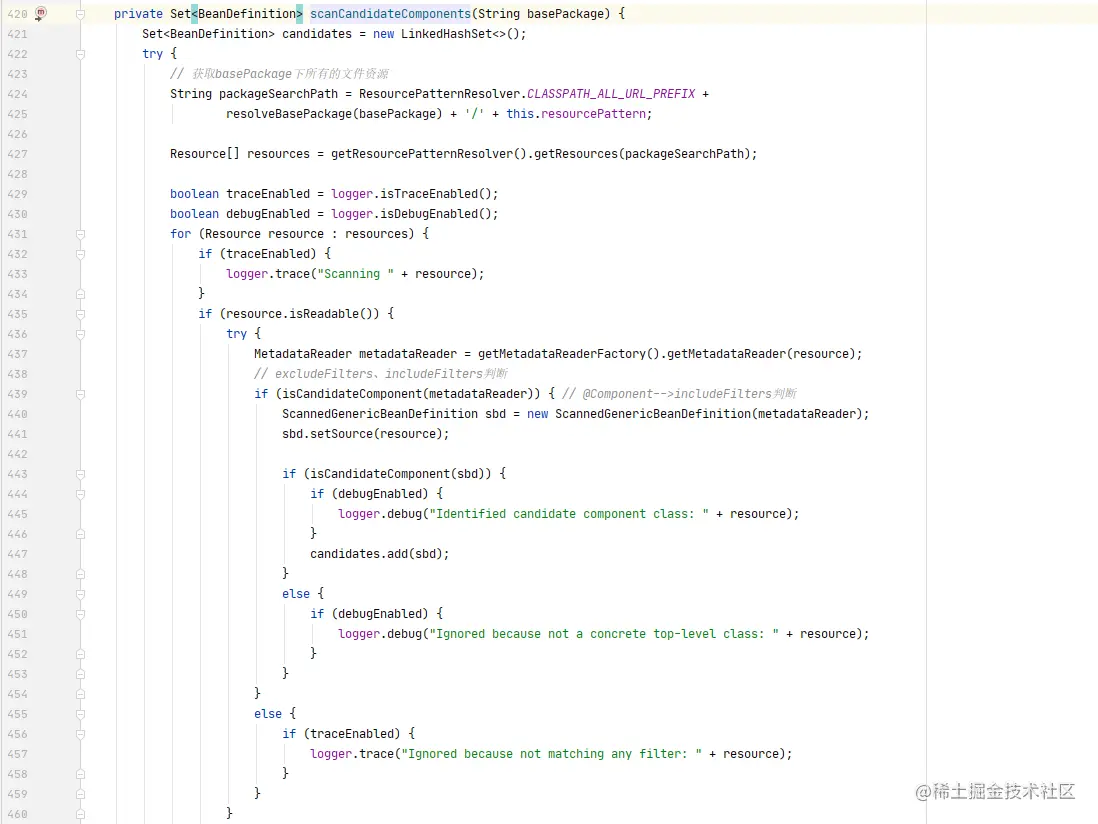Viewport: 1098px width, 824px height.
Task: Click the highlighted BeanDefinition return type on line 420
Action: point(247,14)
